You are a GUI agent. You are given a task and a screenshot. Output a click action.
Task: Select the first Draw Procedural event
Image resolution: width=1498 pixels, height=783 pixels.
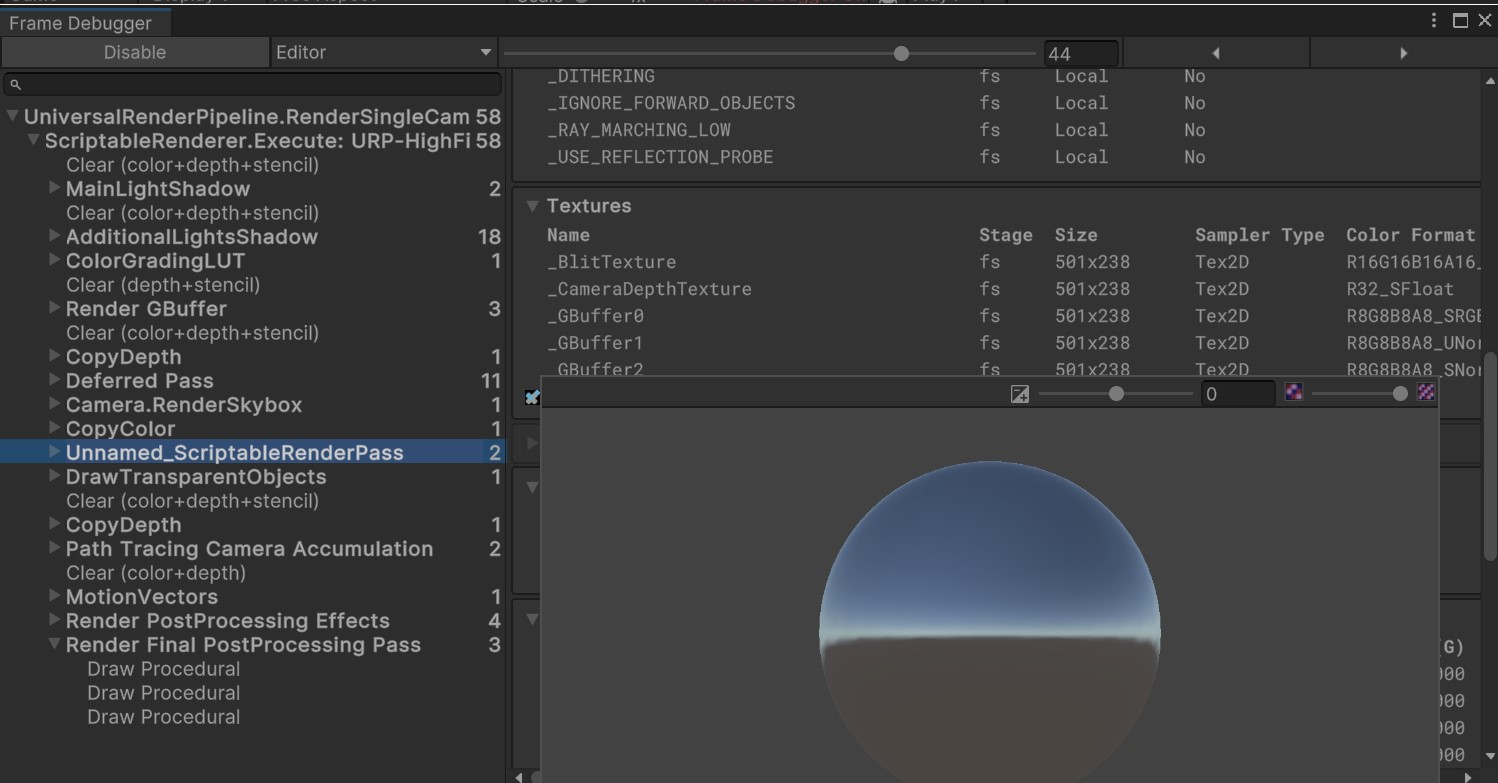tap(163, 669)
